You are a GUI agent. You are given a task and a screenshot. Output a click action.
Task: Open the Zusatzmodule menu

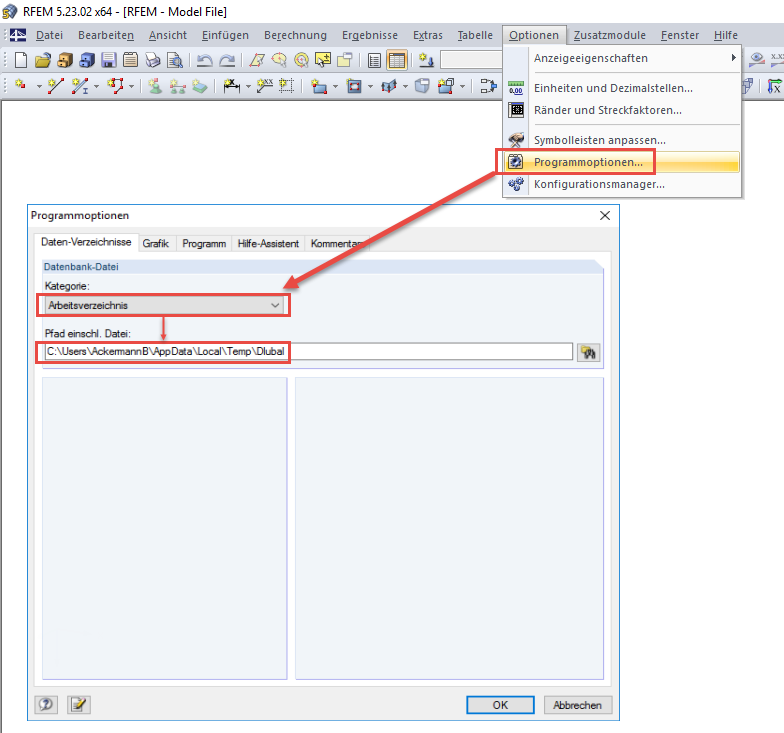pos(610,35)
